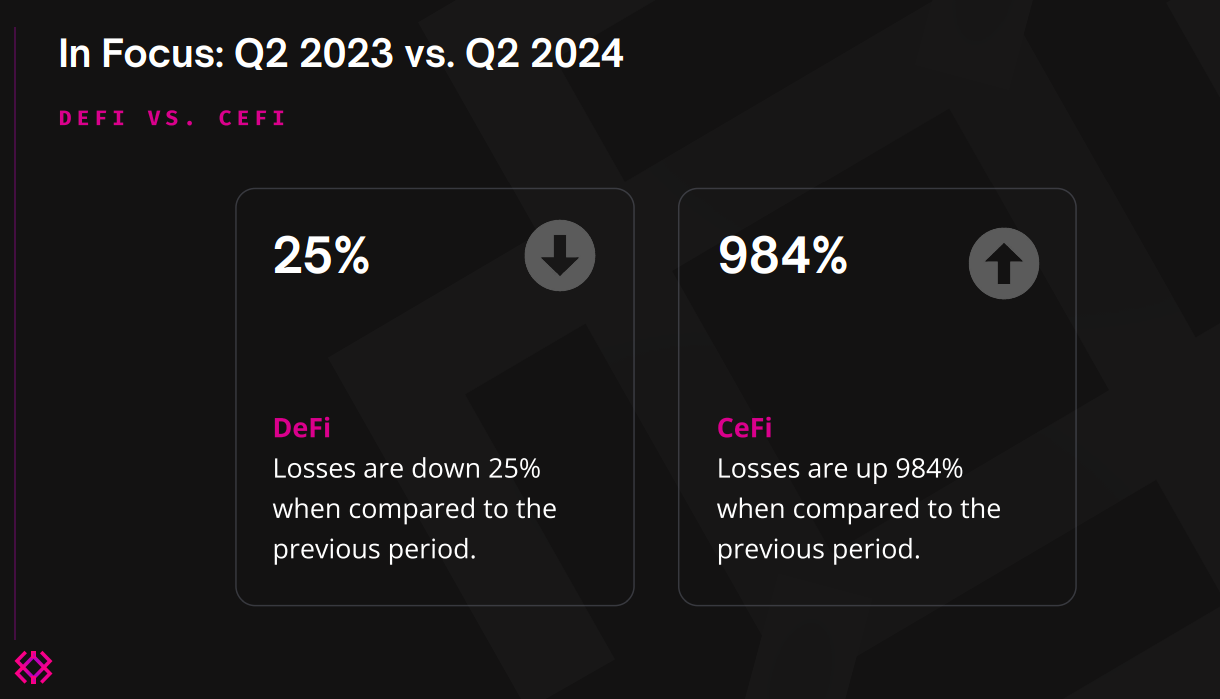Click "previous period." in the DeFi card

[x=374, y=549]
